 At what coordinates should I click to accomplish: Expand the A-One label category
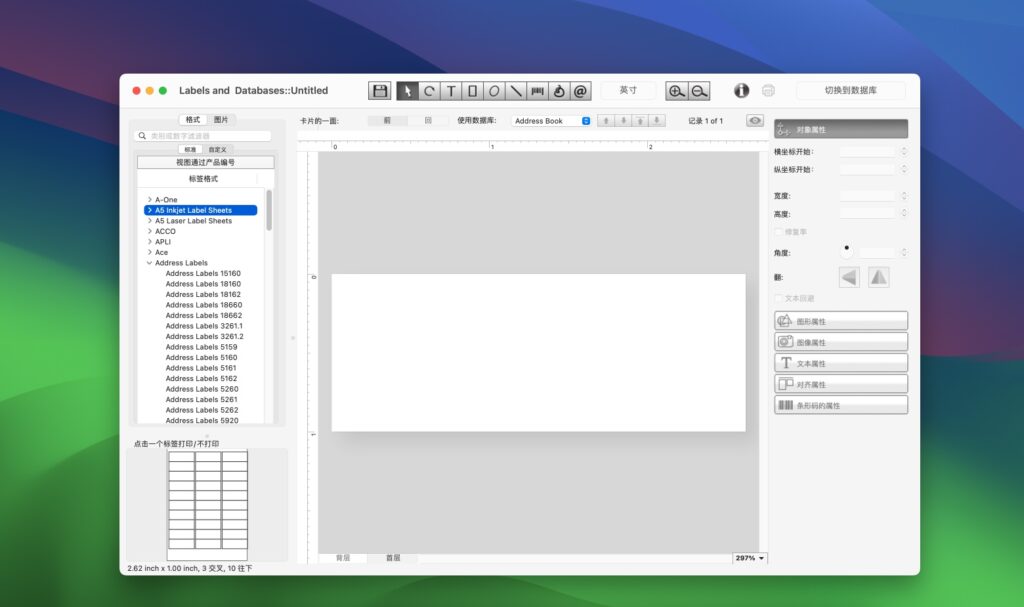coord(150,199)
